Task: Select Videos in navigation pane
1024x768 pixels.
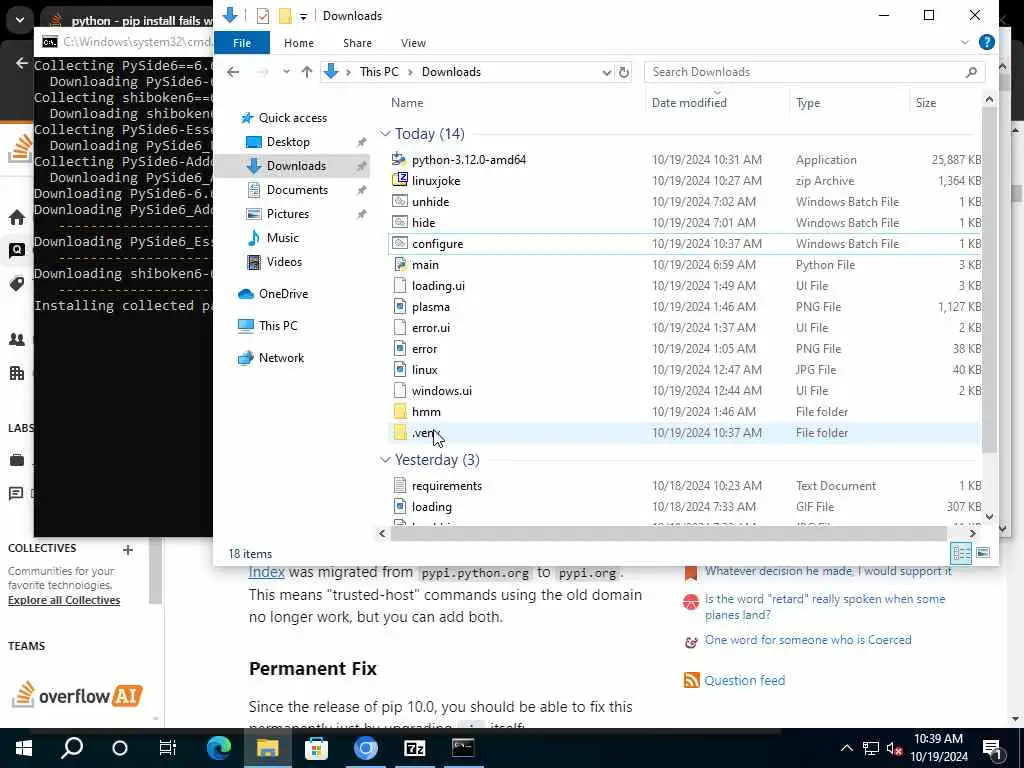Action: click(x=284, y=261)
